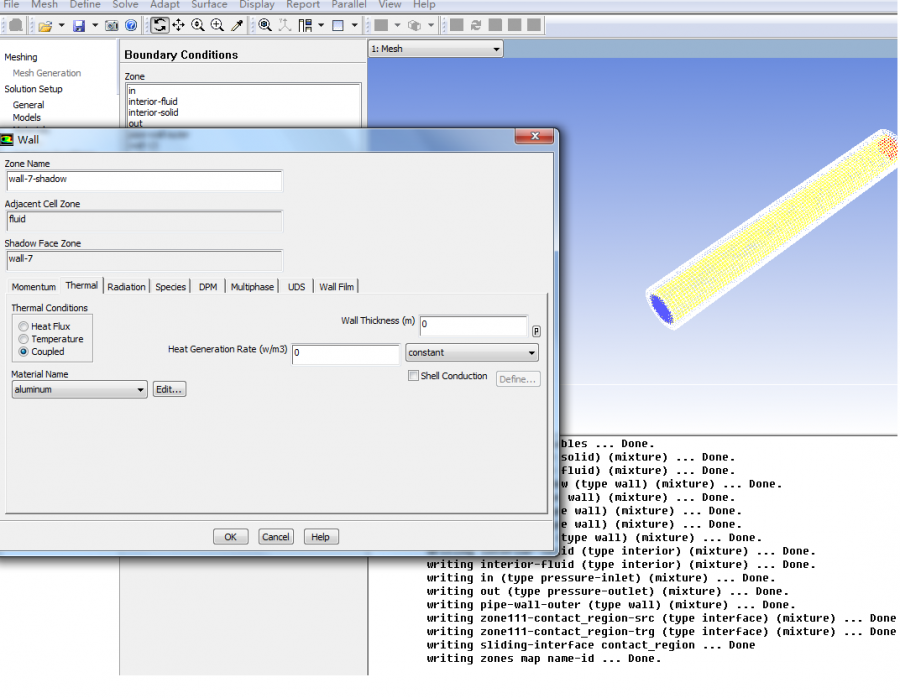The width and height of the screenshot is (900, 698).
Task: Open the Solve menu
Action: pos(125,5)
